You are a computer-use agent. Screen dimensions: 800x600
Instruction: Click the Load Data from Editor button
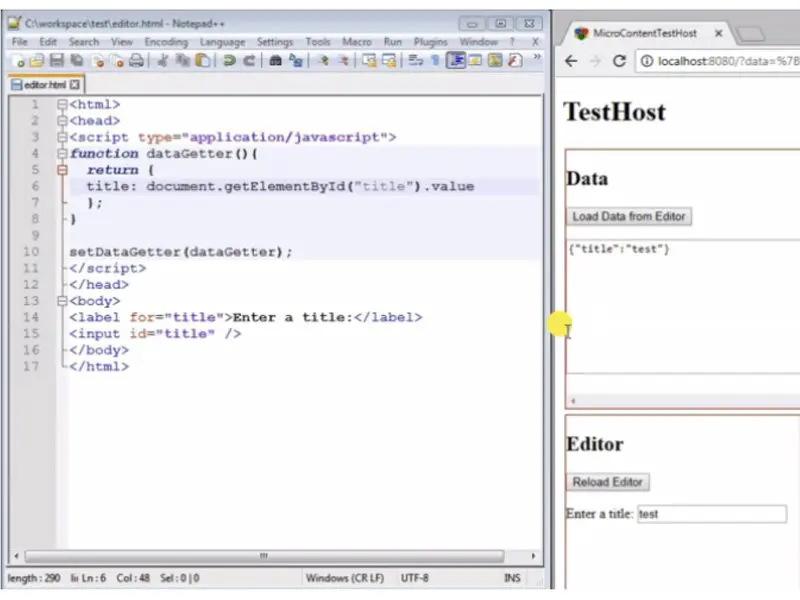pos(628,216)
